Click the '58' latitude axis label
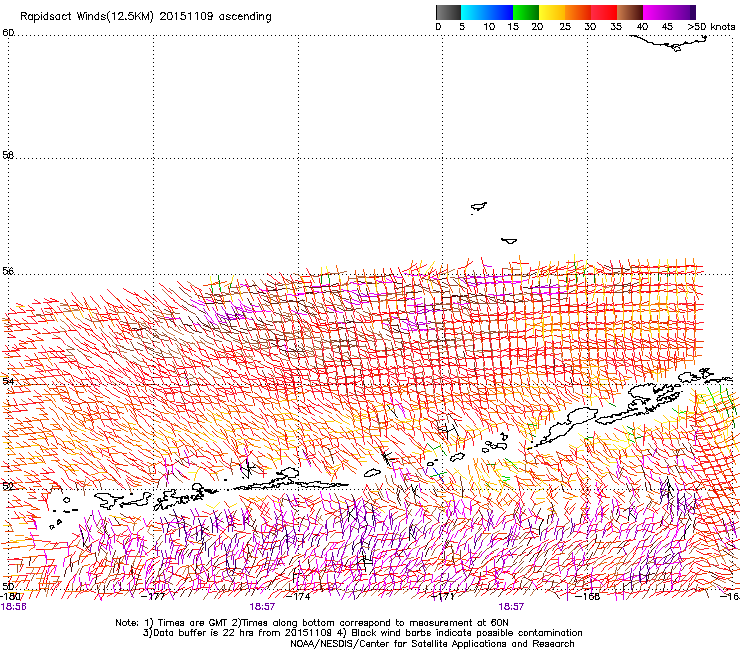This screenshot has height=650, width=740. (8, 155)
